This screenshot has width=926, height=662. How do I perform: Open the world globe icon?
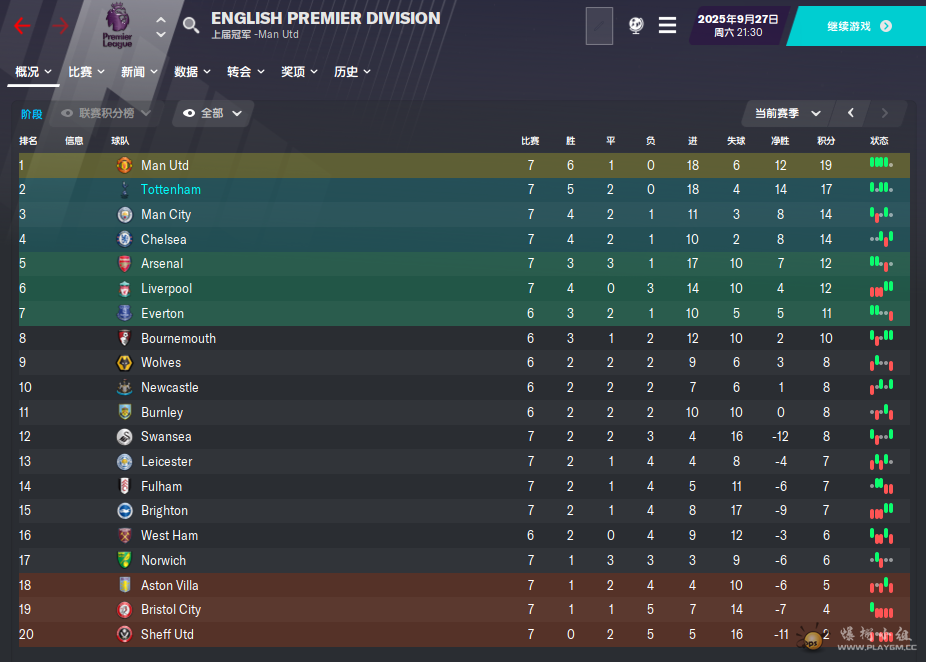(x=636, y=25)
